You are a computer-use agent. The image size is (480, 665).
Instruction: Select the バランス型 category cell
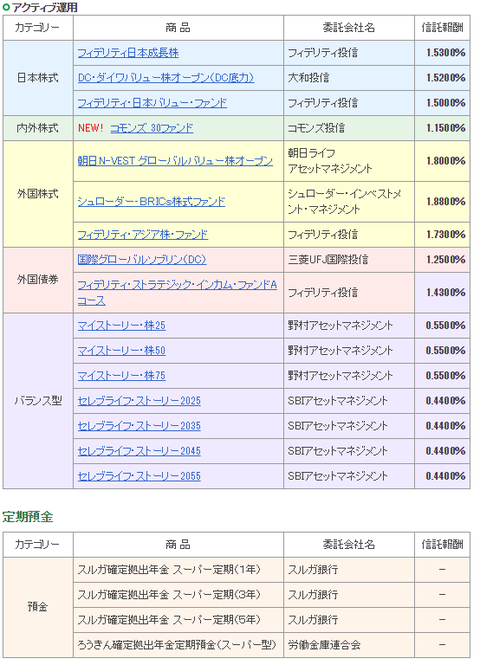click(x=38, y=401)
